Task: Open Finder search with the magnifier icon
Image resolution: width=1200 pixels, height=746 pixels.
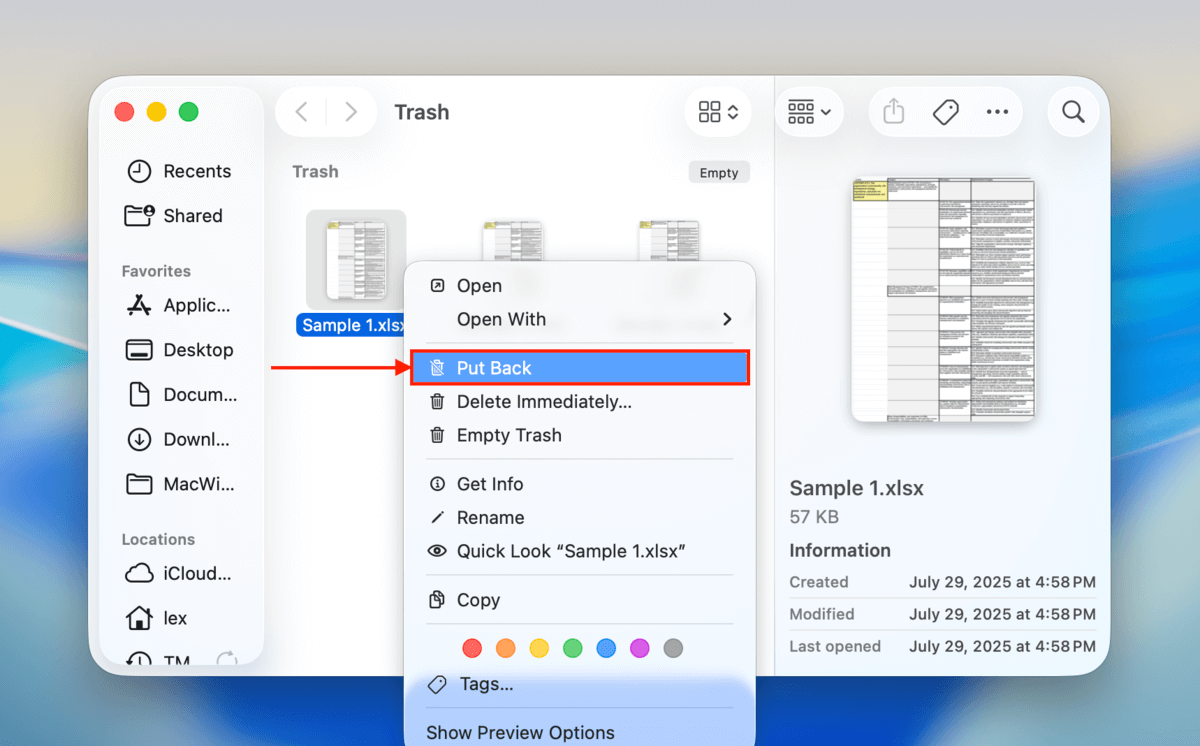Action: pyautogui.click(x=1073, y=111)
